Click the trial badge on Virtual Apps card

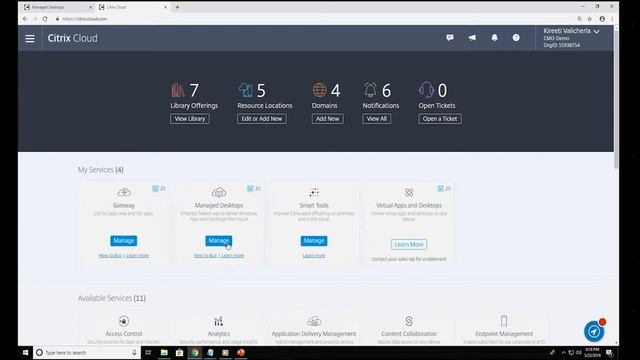(x=444, y=189)
